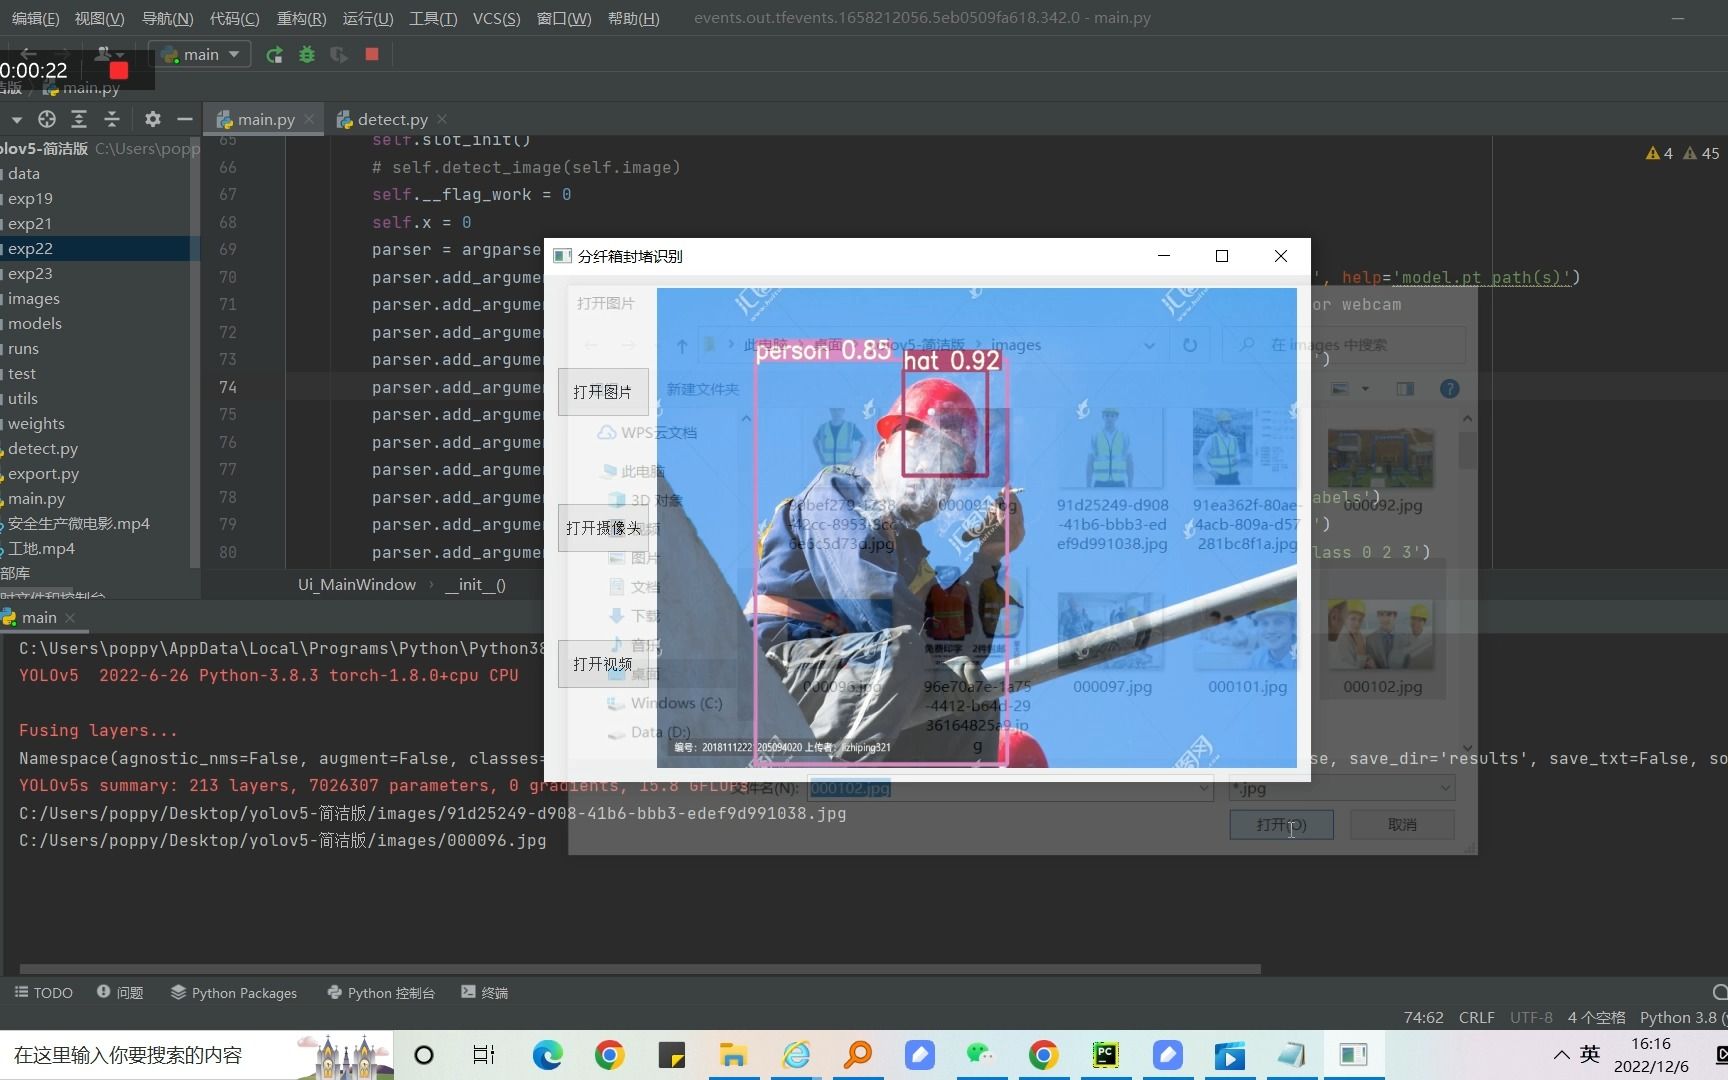Open Microsoft Edge from taskbar

coord(547,1055)
